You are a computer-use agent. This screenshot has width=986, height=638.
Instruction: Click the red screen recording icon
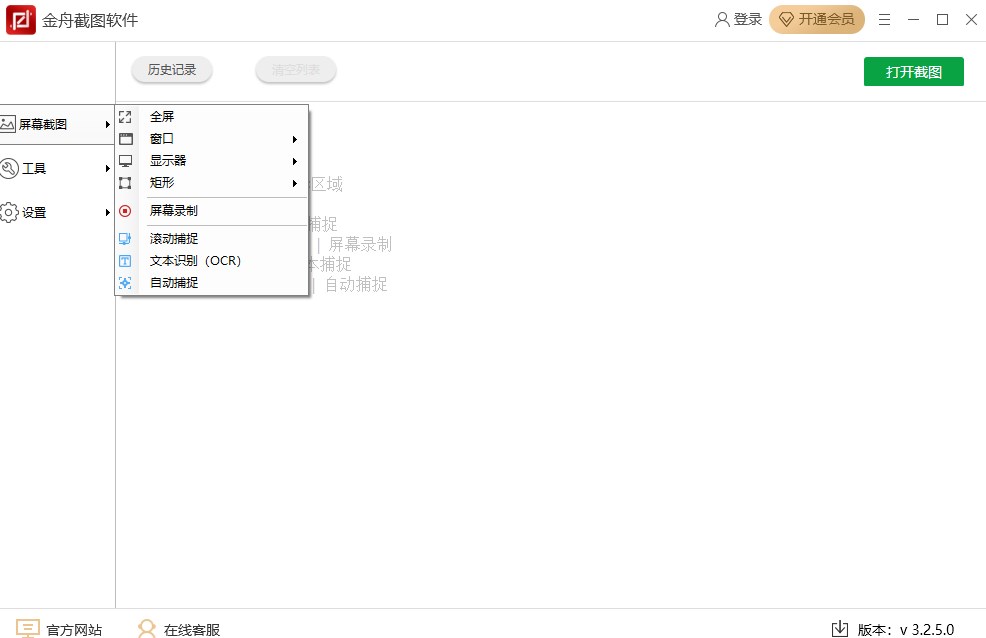125,211
